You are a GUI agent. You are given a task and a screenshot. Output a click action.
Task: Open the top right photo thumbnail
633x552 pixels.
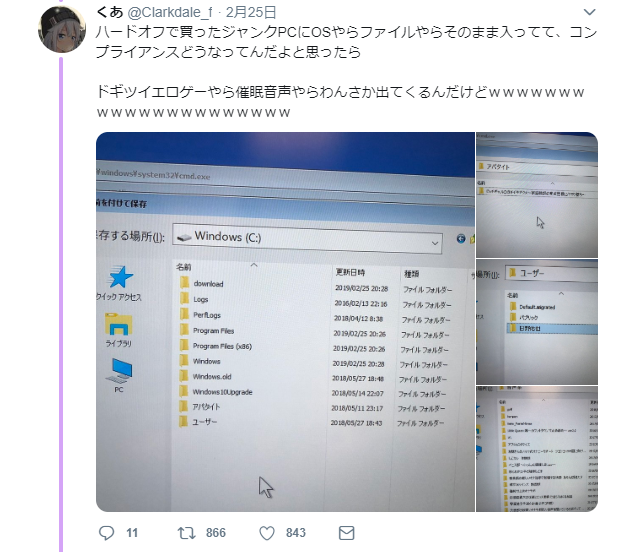coord(537,194)
